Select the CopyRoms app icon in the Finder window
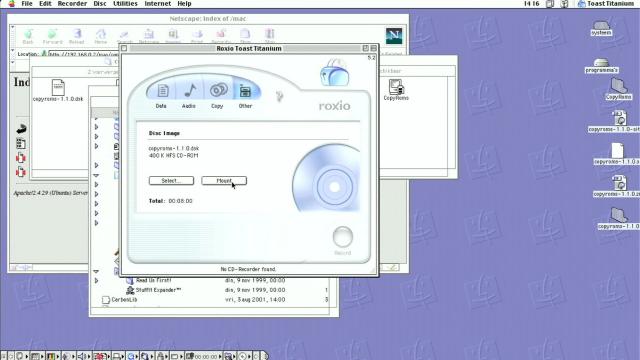Viewport: 640px width, 360px height. point(396,90)
